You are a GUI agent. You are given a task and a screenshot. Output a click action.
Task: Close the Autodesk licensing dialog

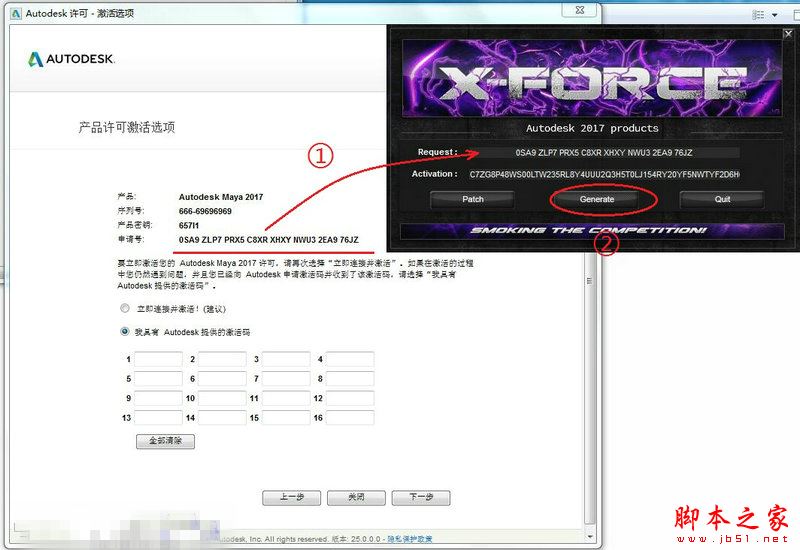580,9
